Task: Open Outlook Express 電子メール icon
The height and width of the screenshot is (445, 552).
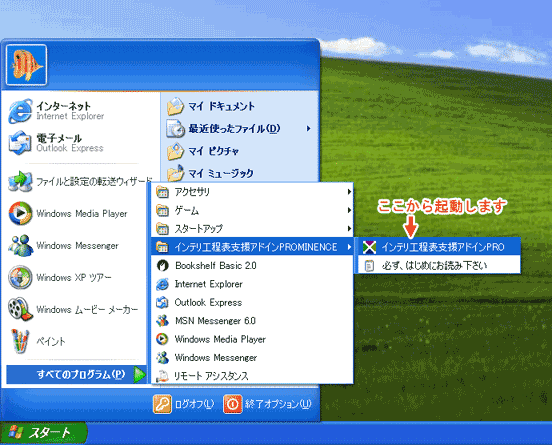Action: pos(20,143)
